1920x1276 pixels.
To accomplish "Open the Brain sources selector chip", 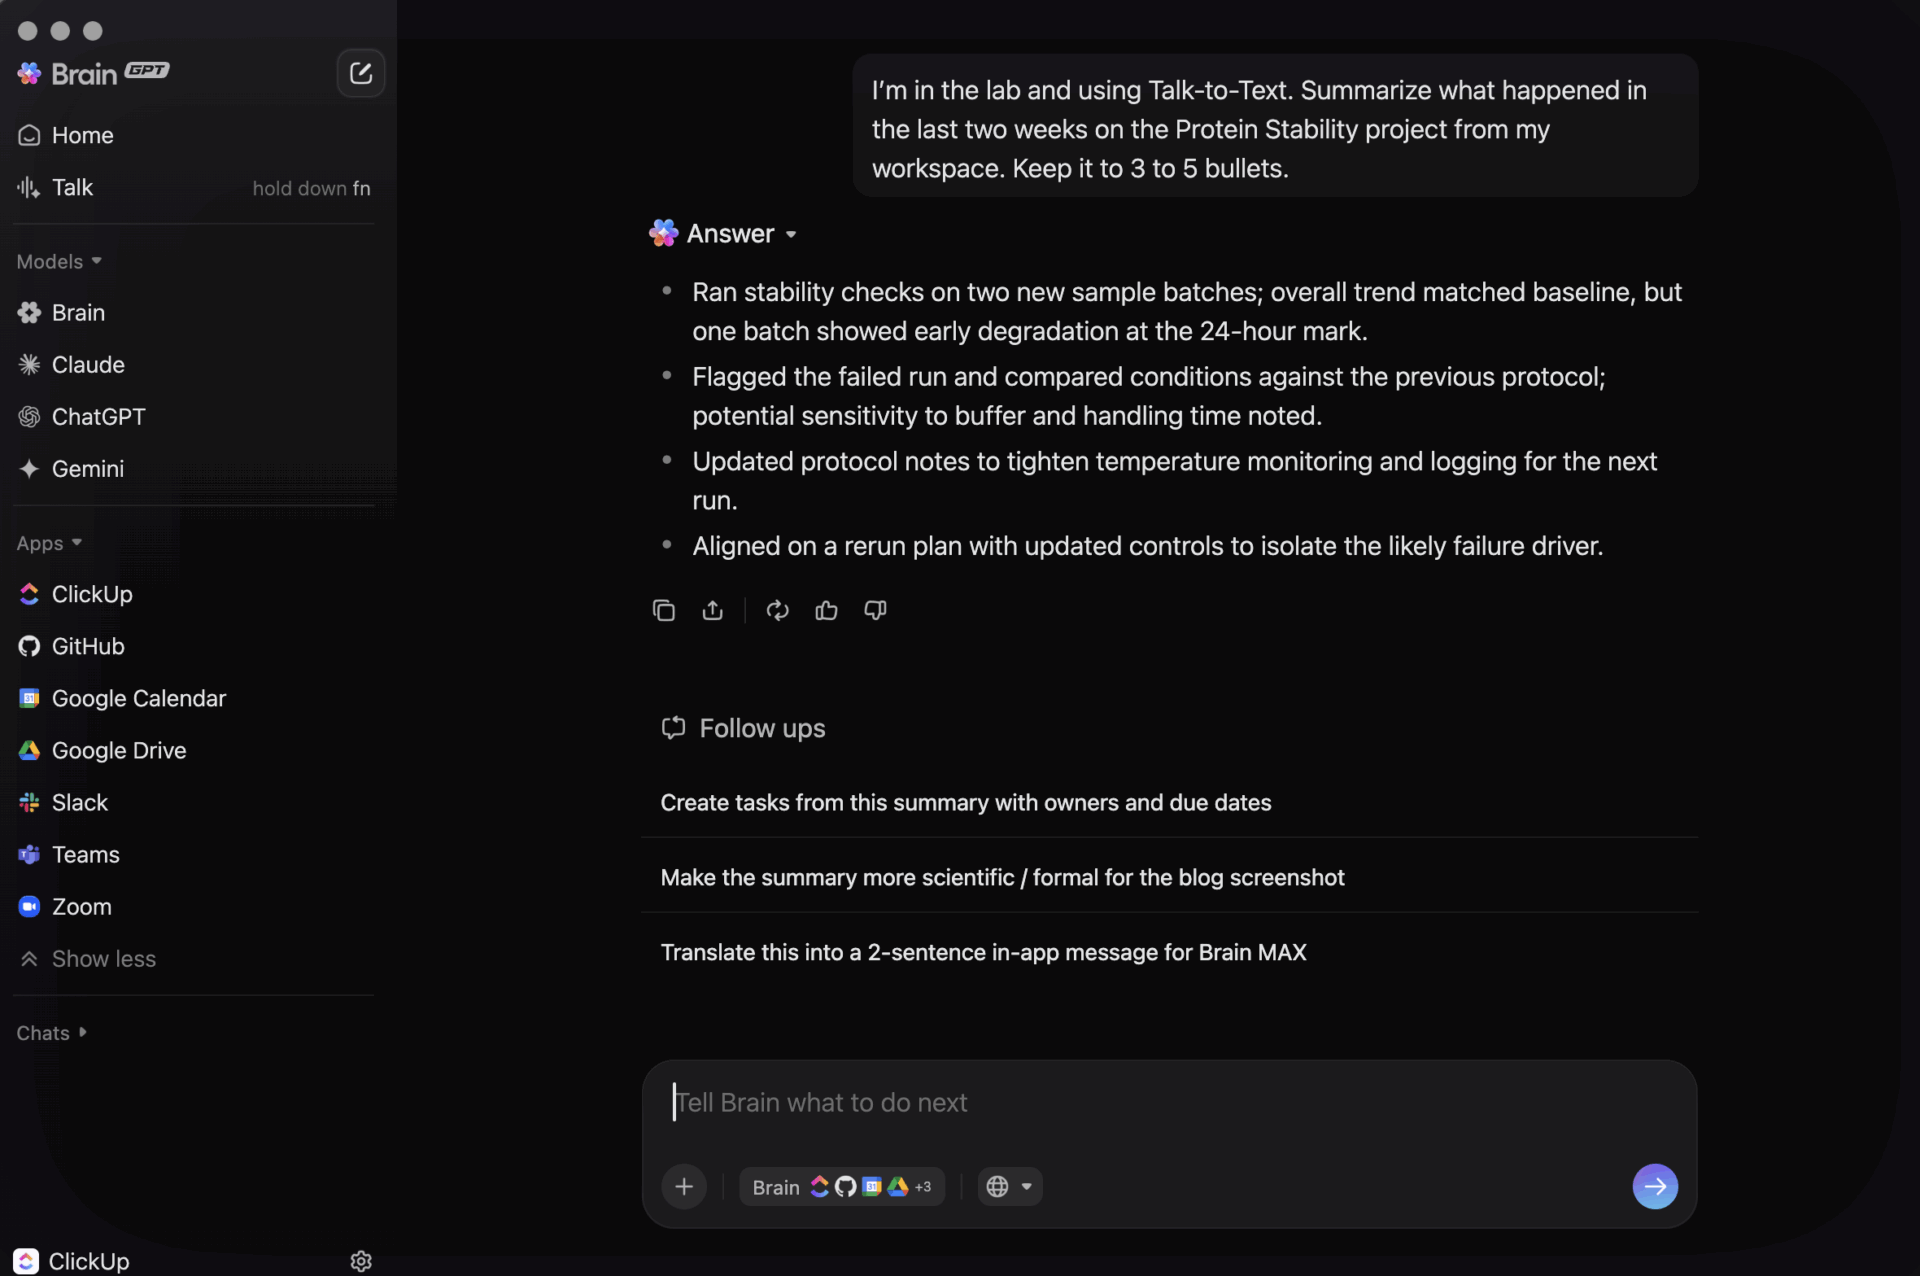I will (x=841, y=1186).
